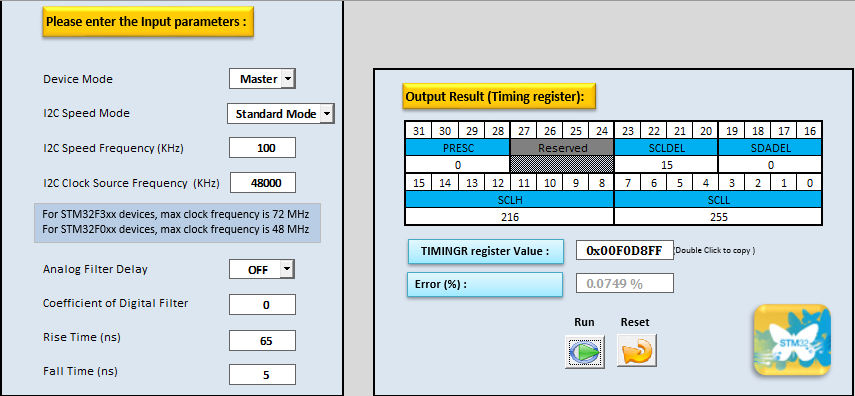Screen dimensions: 855x396
Task: Click the STM32F3xx max clock frequency note
Action: coord(176,213)
